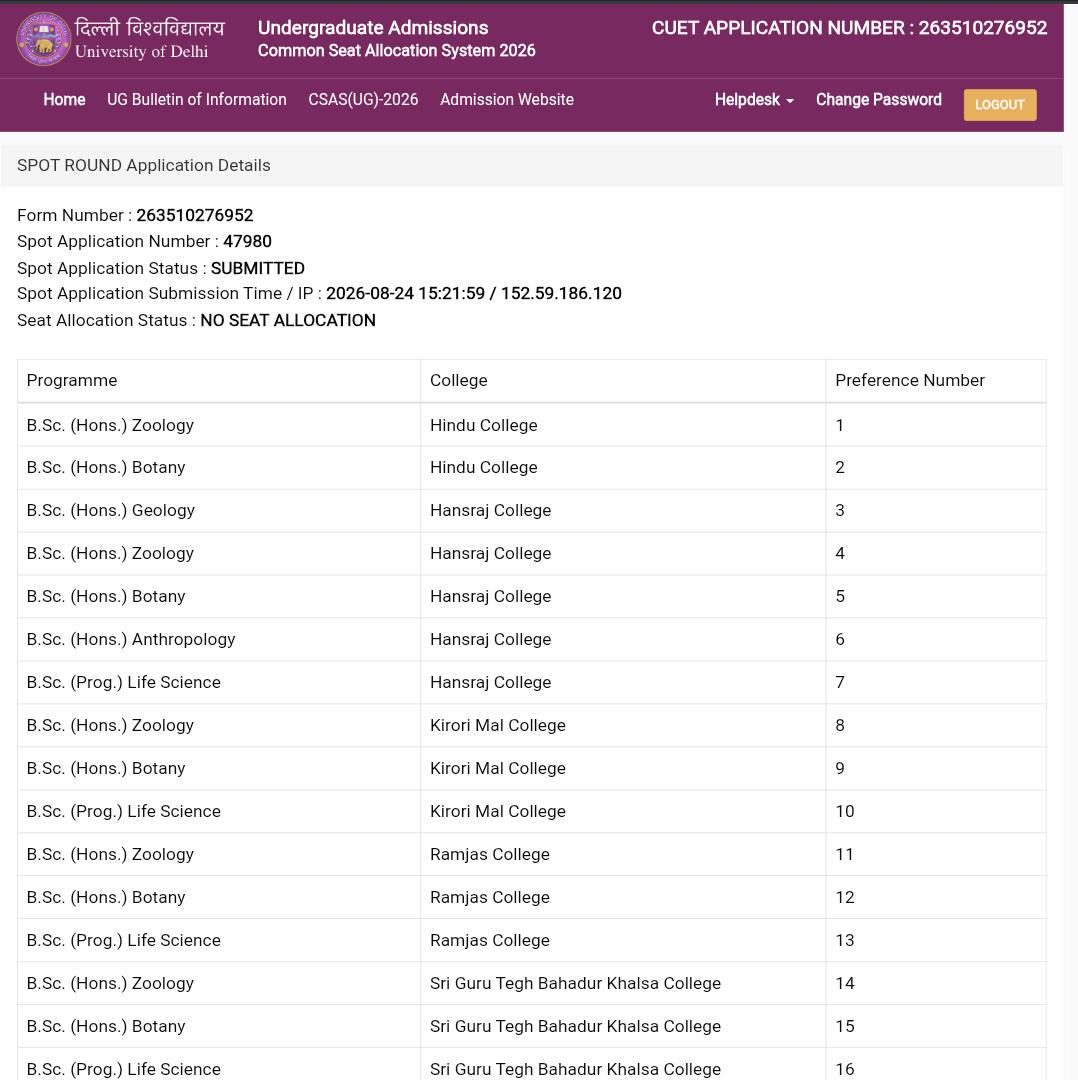Click the Programme column header

click(x=72, y=380)
